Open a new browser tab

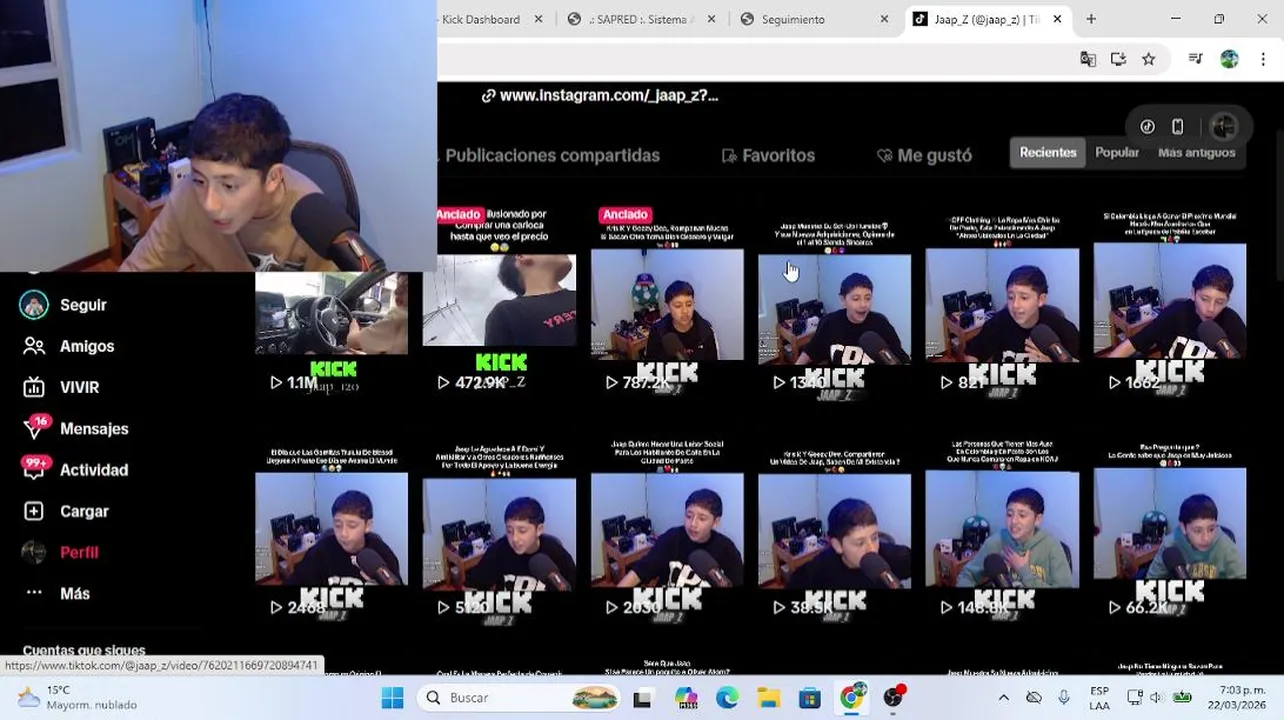pyautogui.click(x=1091, y=19)
